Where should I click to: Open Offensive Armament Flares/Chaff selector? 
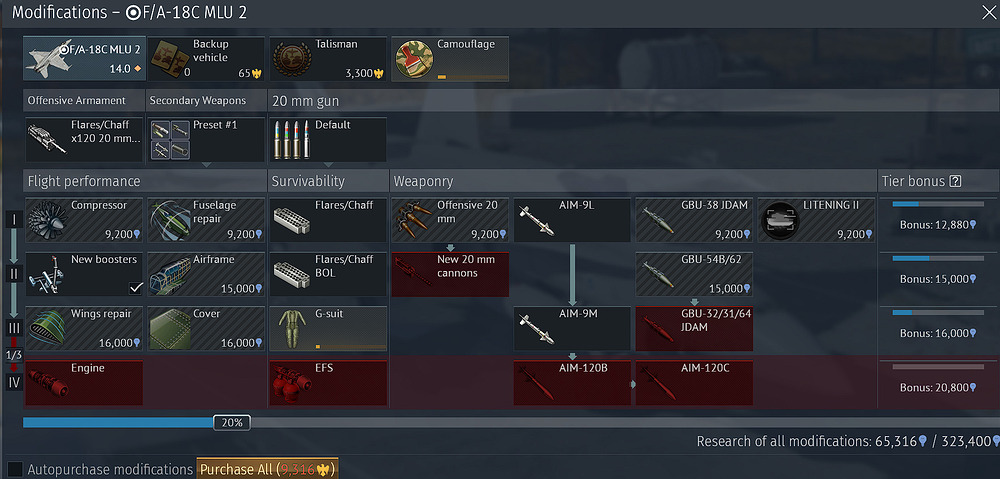(84, 140)
